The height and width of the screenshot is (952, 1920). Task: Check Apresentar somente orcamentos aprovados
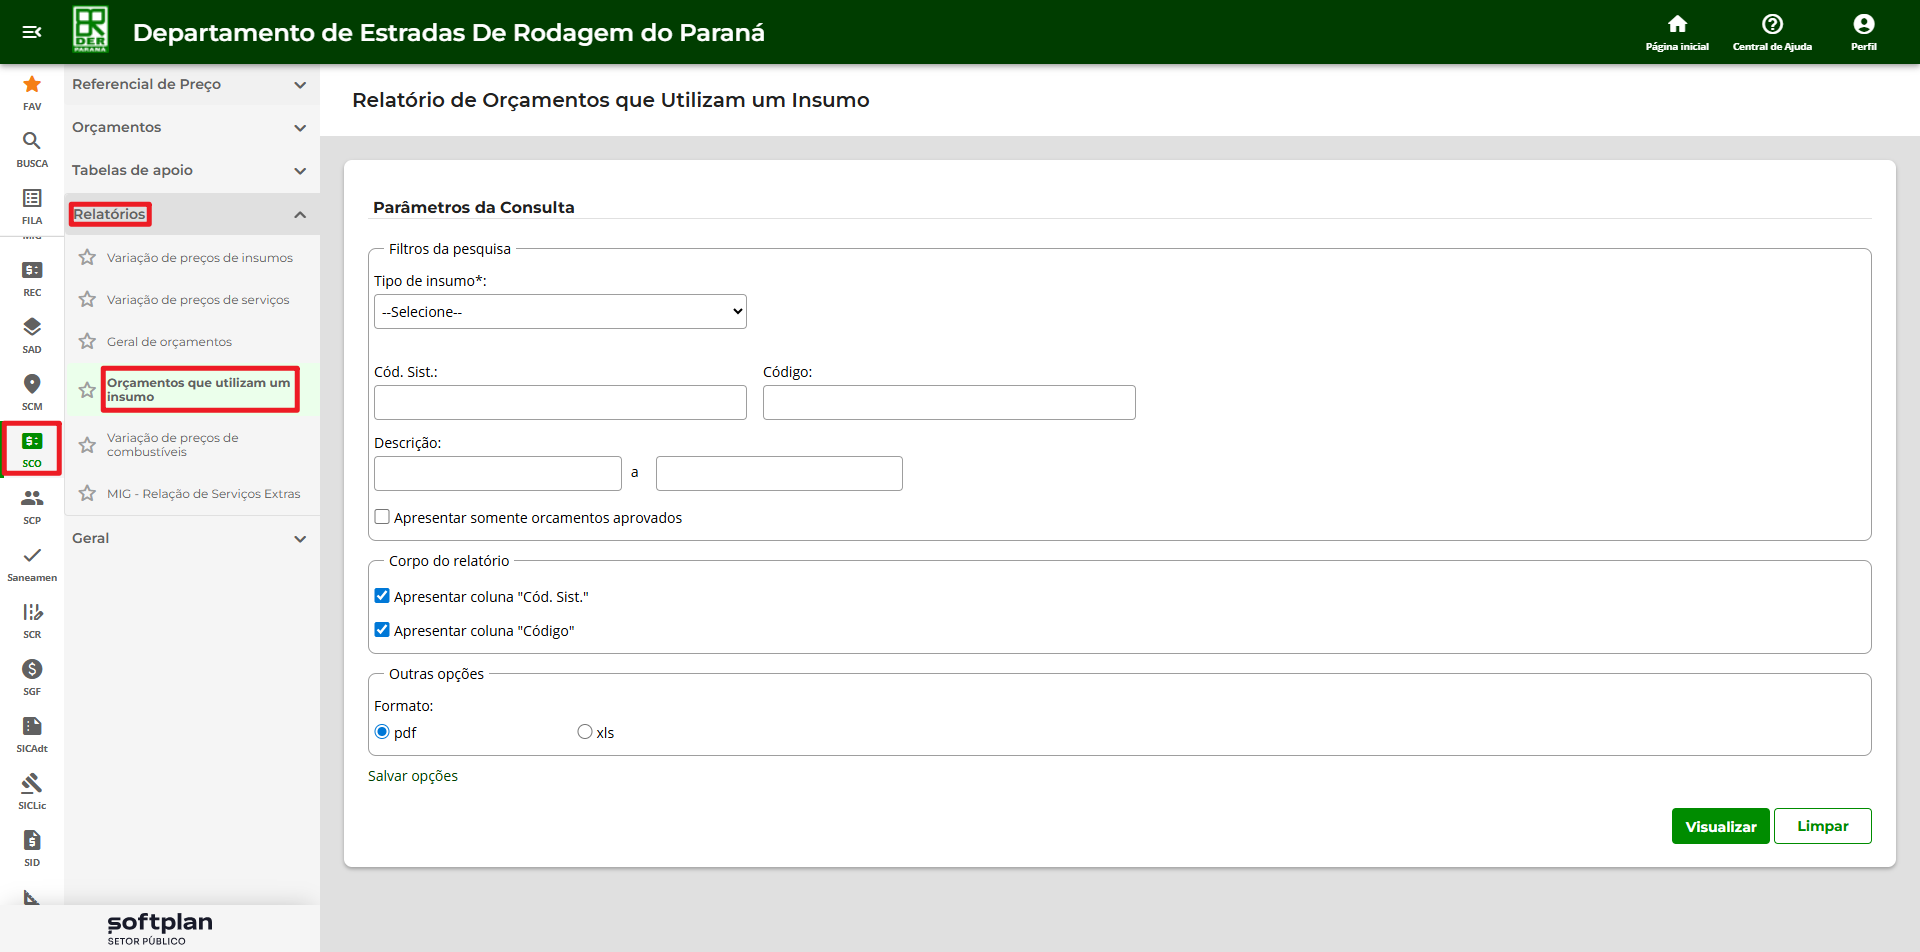coord(382,517)
